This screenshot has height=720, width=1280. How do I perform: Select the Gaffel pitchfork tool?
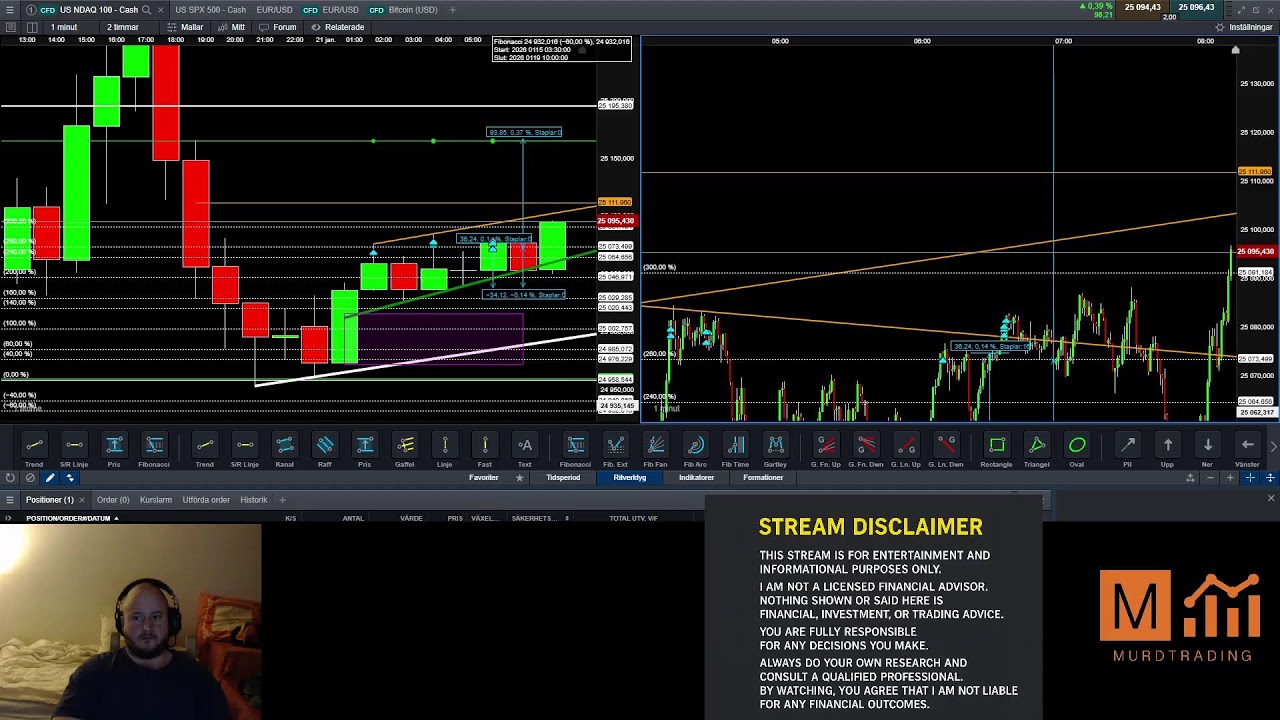404,450
